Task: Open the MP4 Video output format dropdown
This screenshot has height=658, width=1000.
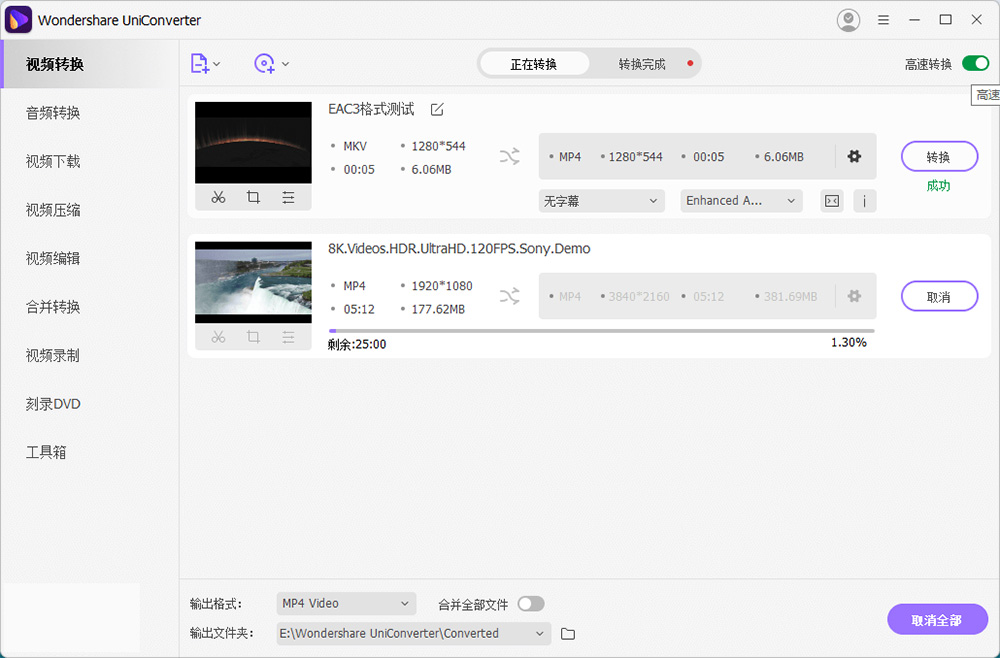Action: (x=345, y=604)
